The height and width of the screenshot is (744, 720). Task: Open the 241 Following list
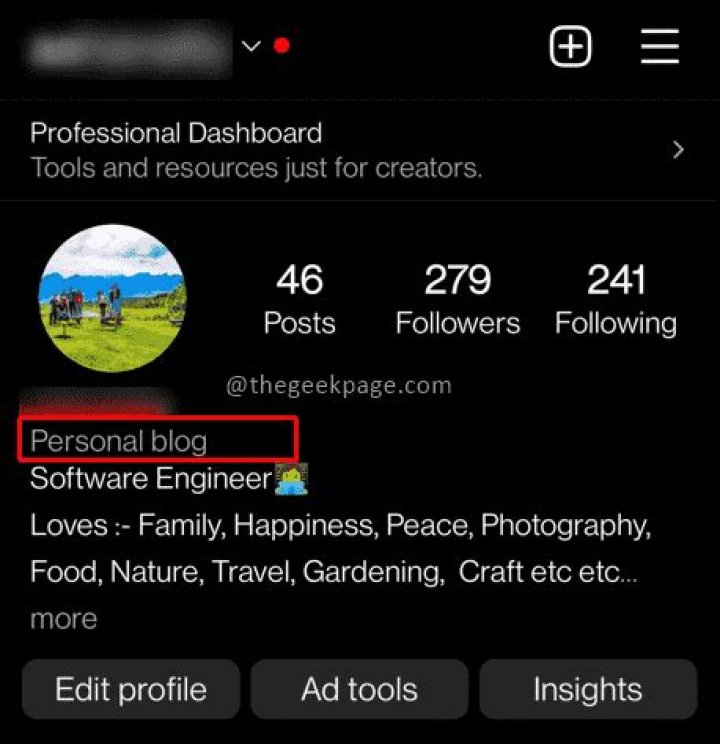click(x=616, y=299)
